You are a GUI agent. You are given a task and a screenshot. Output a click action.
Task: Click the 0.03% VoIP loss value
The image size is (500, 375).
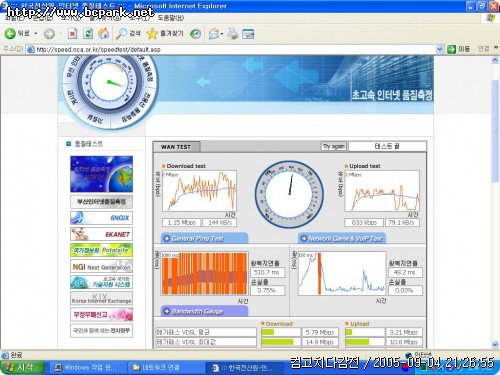(405, 290)
